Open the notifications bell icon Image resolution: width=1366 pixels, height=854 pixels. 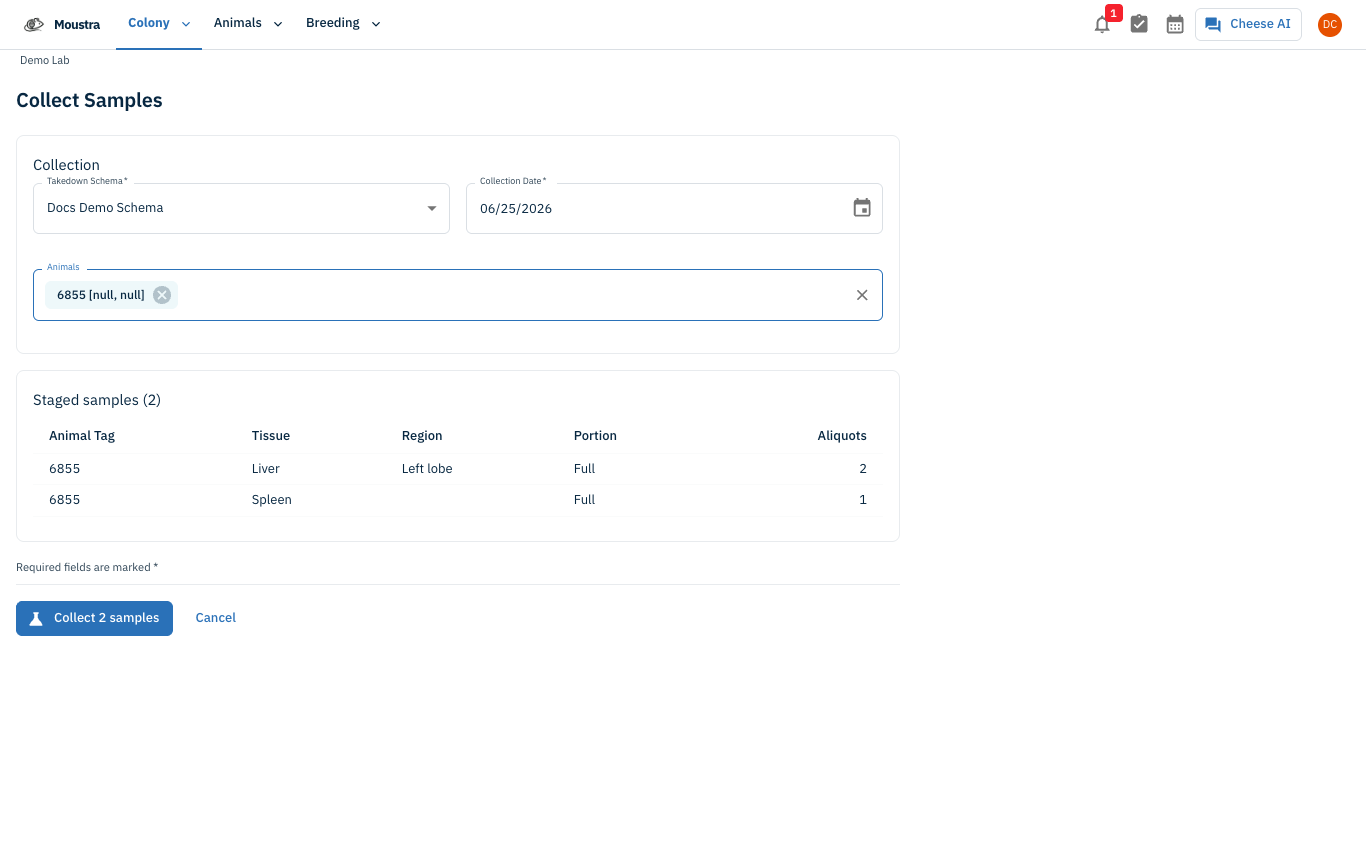[x=1102, y=25]
